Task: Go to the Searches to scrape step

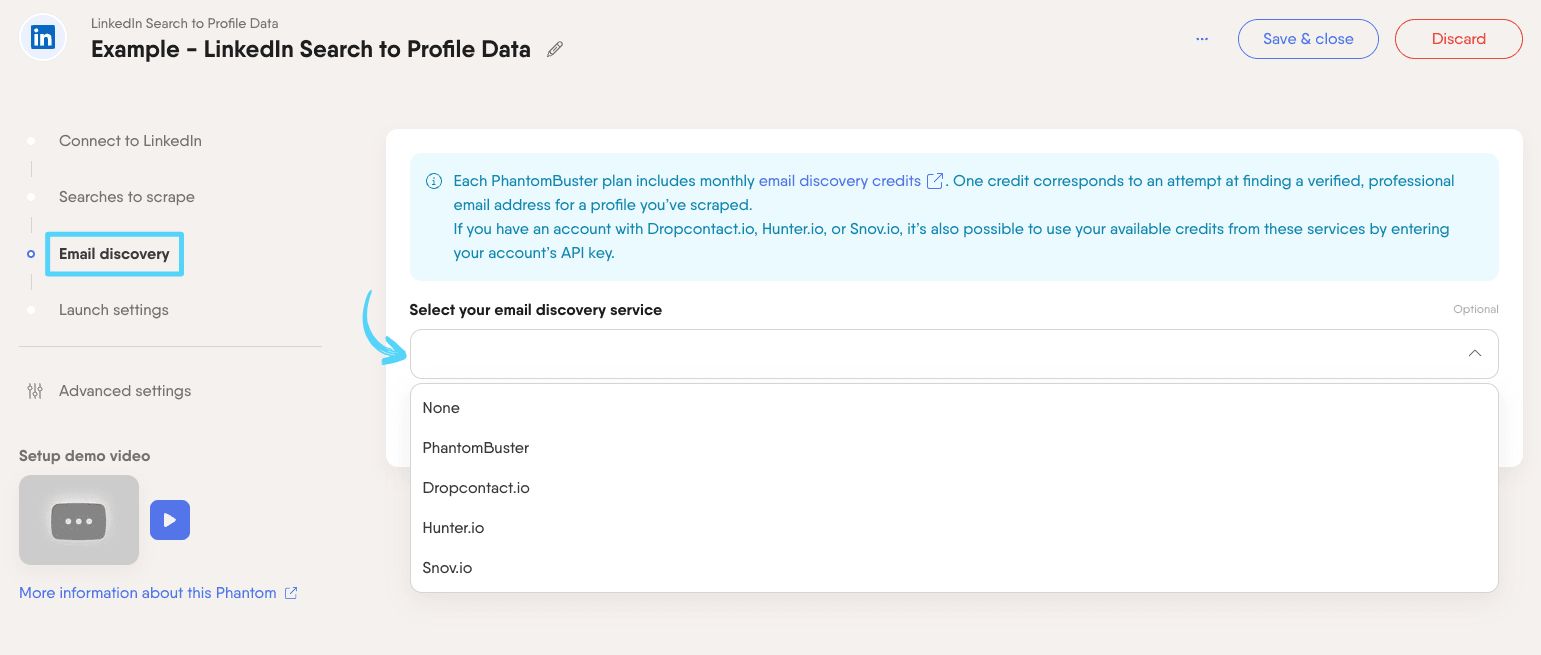Action: pos(127,197)
